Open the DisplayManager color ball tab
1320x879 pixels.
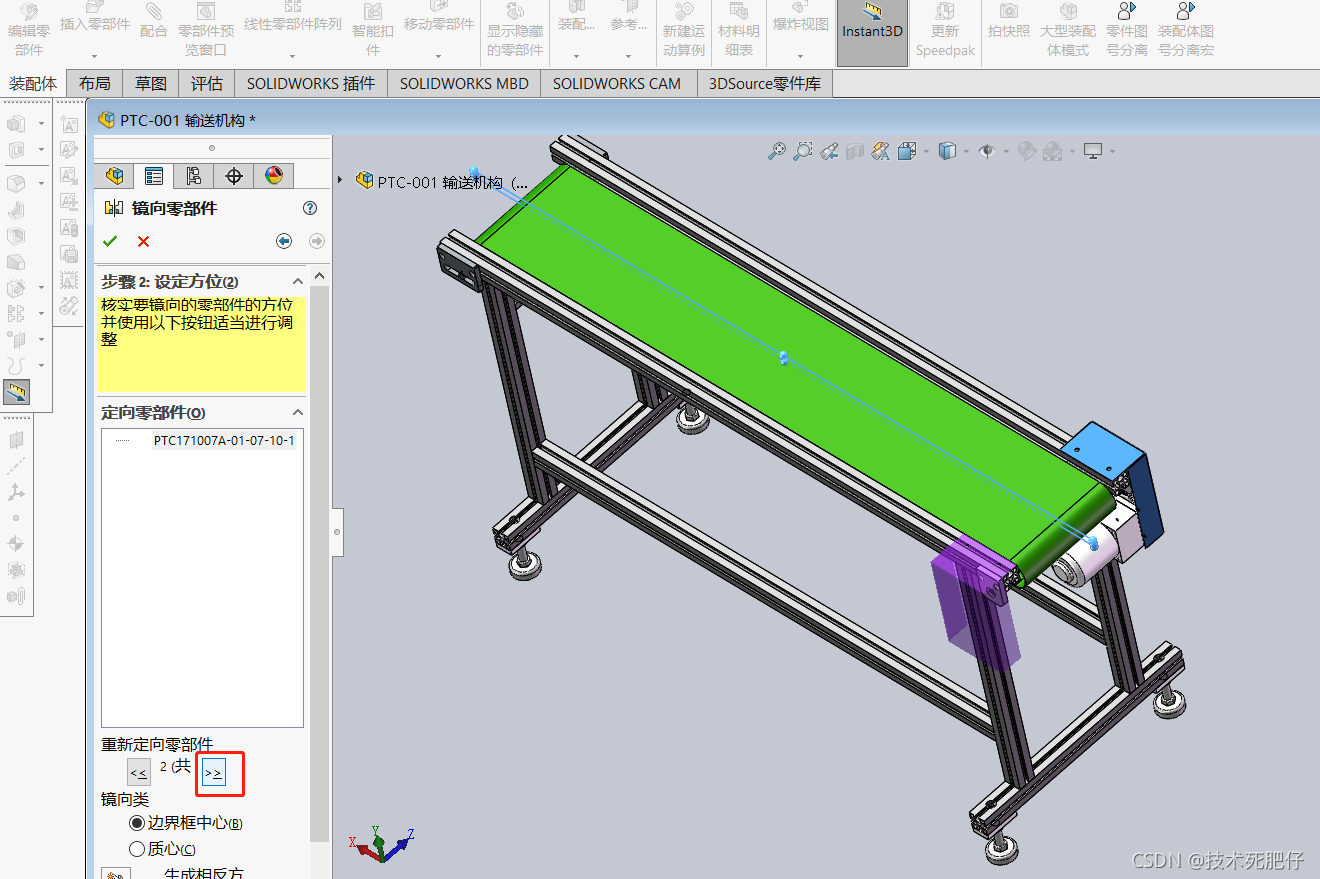pyautogui.click(x=273, y=176)
